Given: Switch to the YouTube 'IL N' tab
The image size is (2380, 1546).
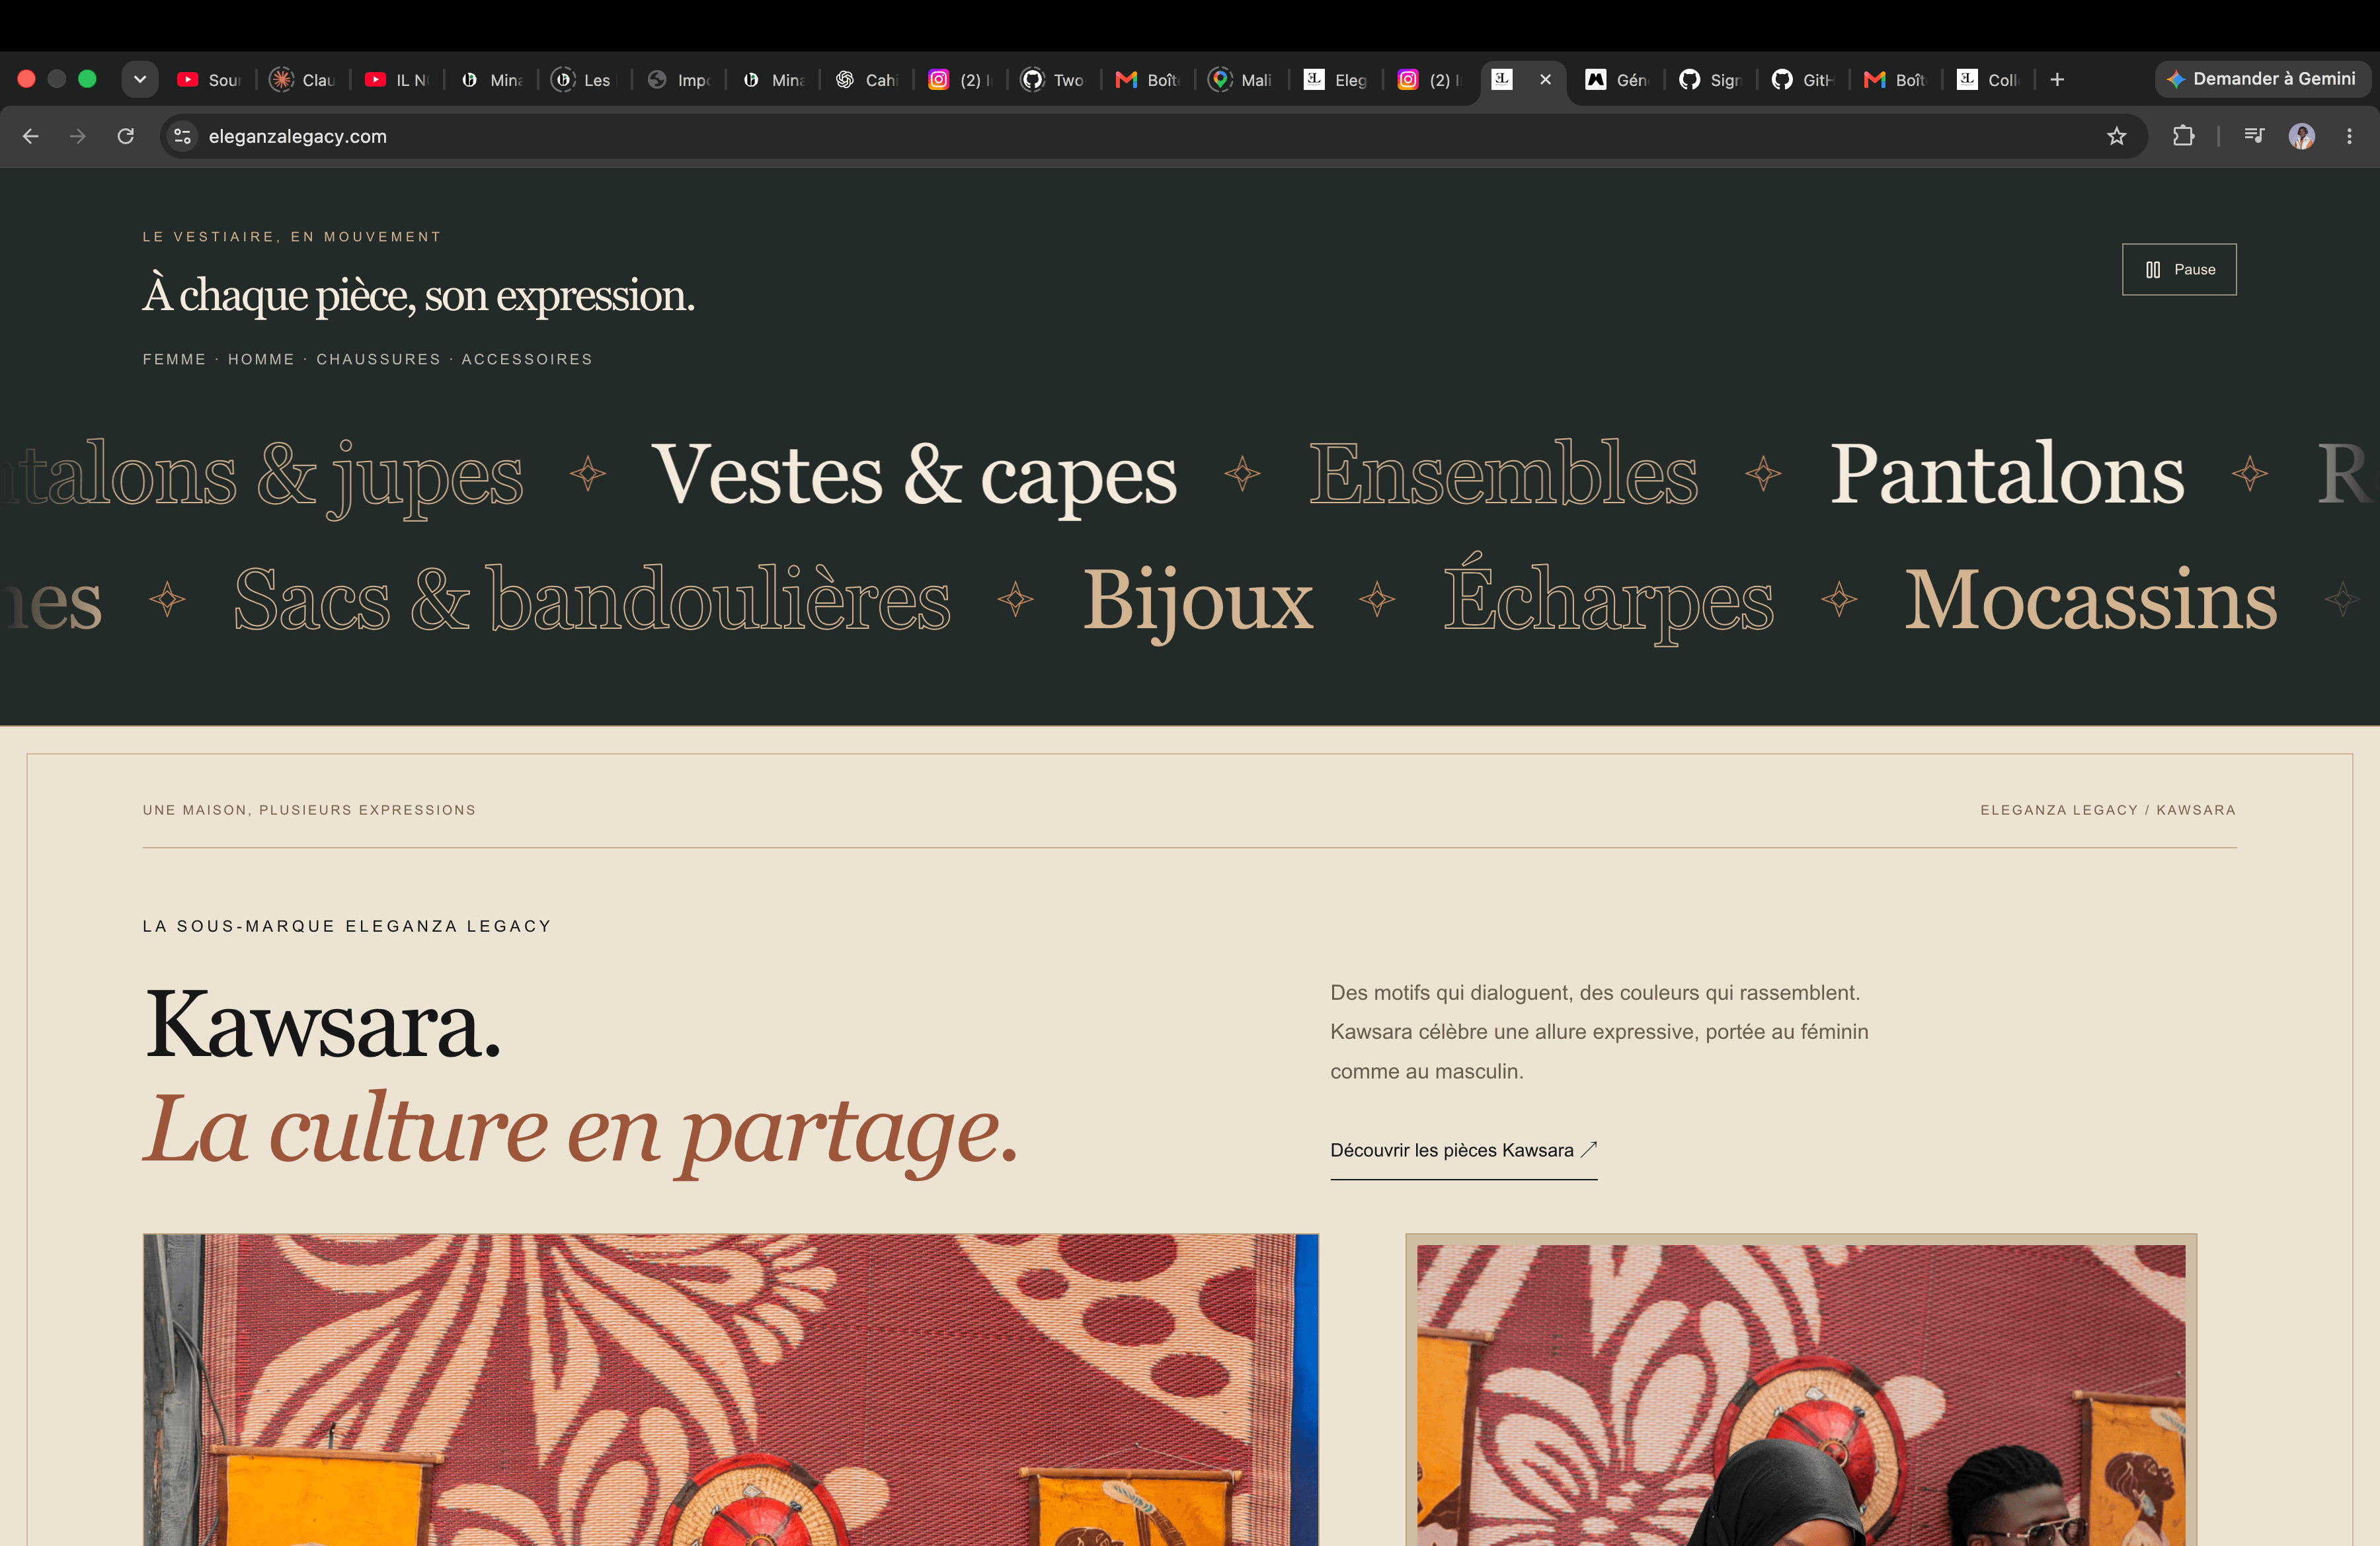Looking at the screenshot, I should [x=397, y=79].
